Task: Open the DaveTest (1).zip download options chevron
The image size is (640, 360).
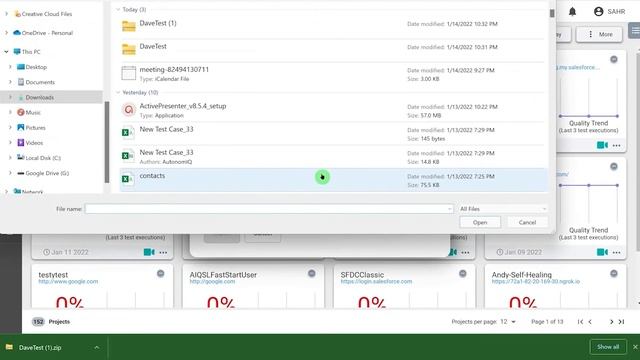Action: pyautogui.click(x=97, y=348)
